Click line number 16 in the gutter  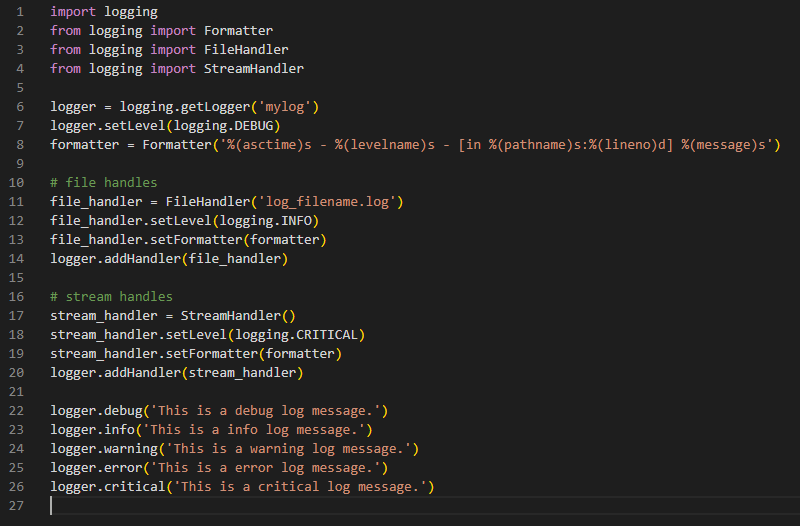[15, 297]
